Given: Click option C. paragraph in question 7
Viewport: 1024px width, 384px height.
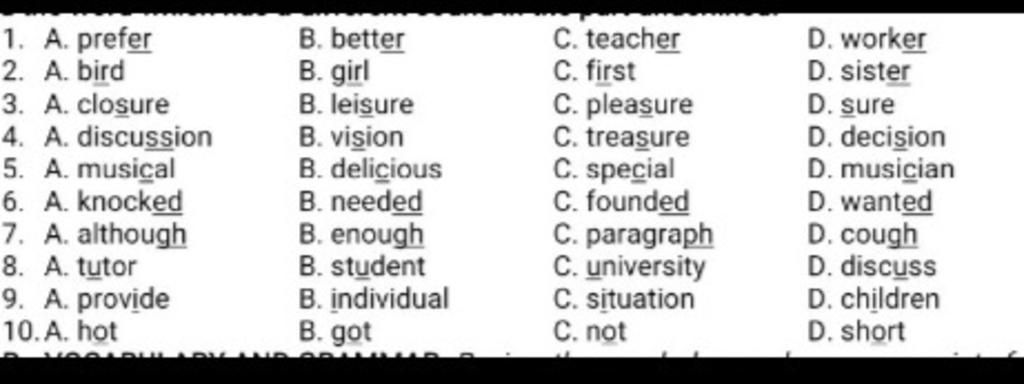Looking at the screenshot, I should 633,234.
